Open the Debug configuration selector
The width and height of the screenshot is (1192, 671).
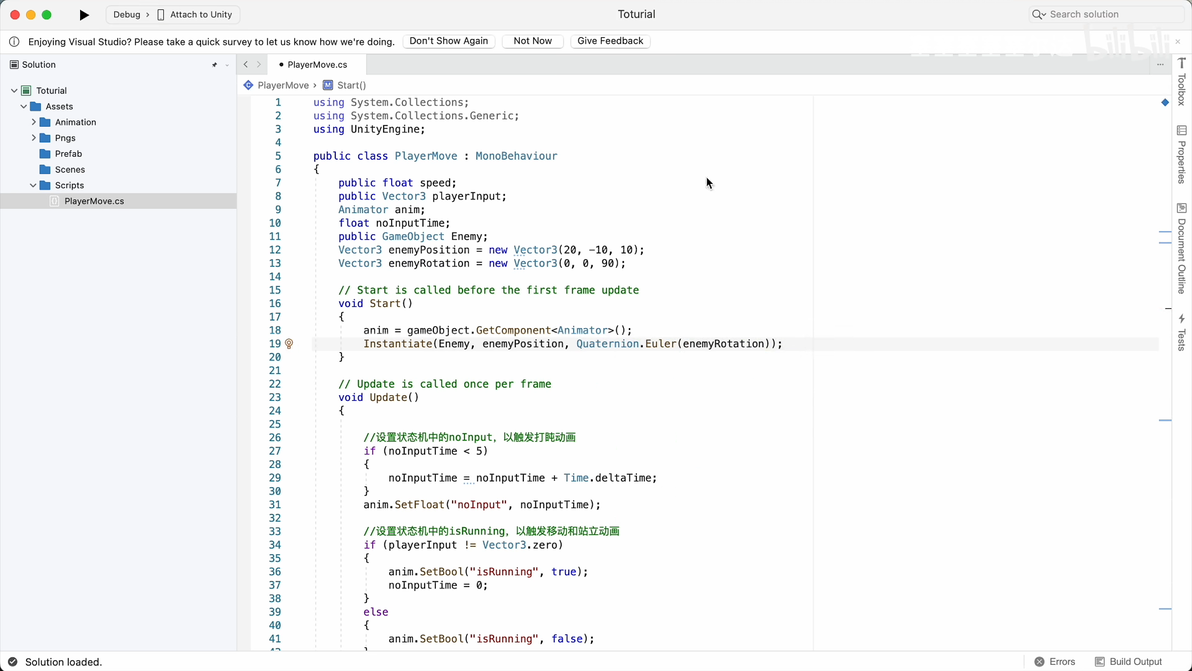[x=126, y=14]
